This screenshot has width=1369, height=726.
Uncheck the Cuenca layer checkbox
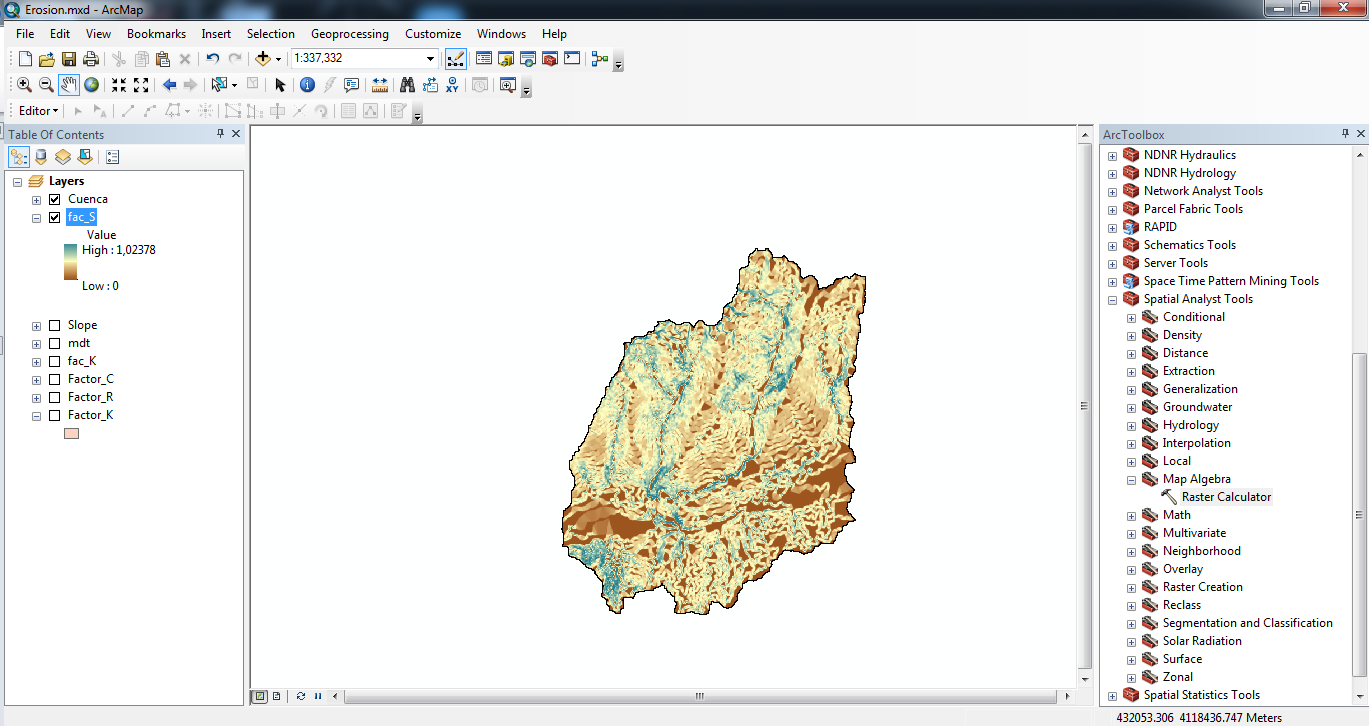point(55,199)
